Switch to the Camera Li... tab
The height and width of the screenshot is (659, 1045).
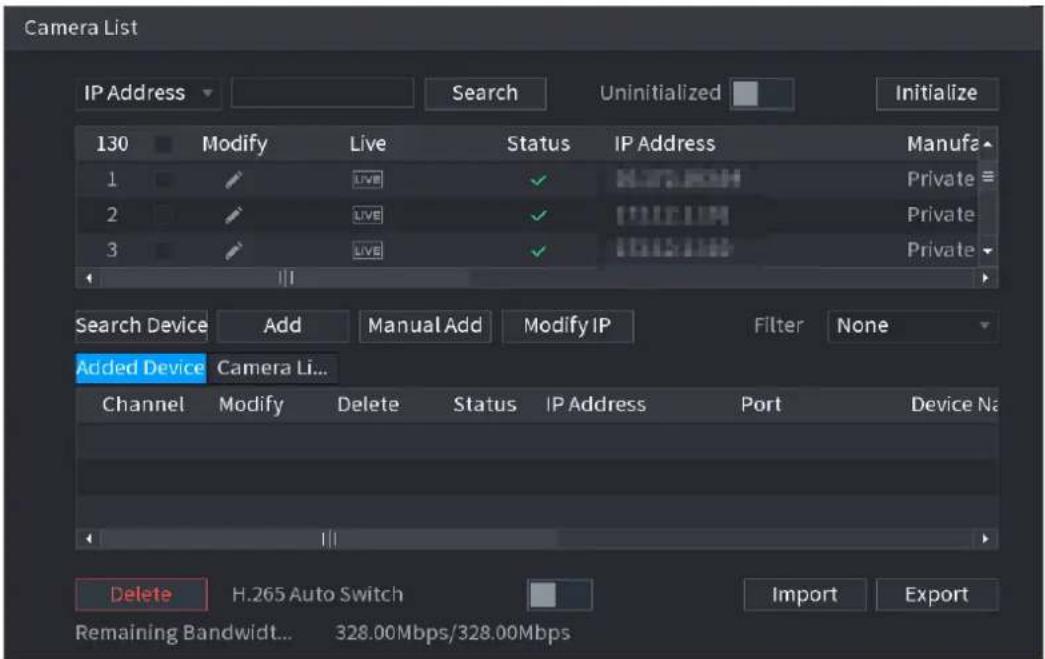[x=272, y=368]
